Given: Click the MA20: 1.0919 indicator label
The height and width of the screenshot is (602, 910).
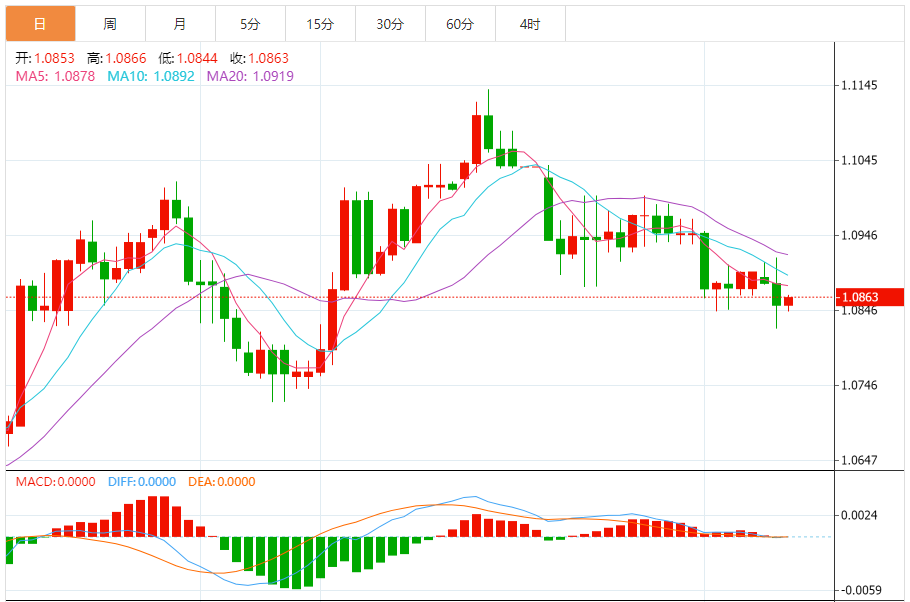Looking at the screenshot, I should coord(250,76).
